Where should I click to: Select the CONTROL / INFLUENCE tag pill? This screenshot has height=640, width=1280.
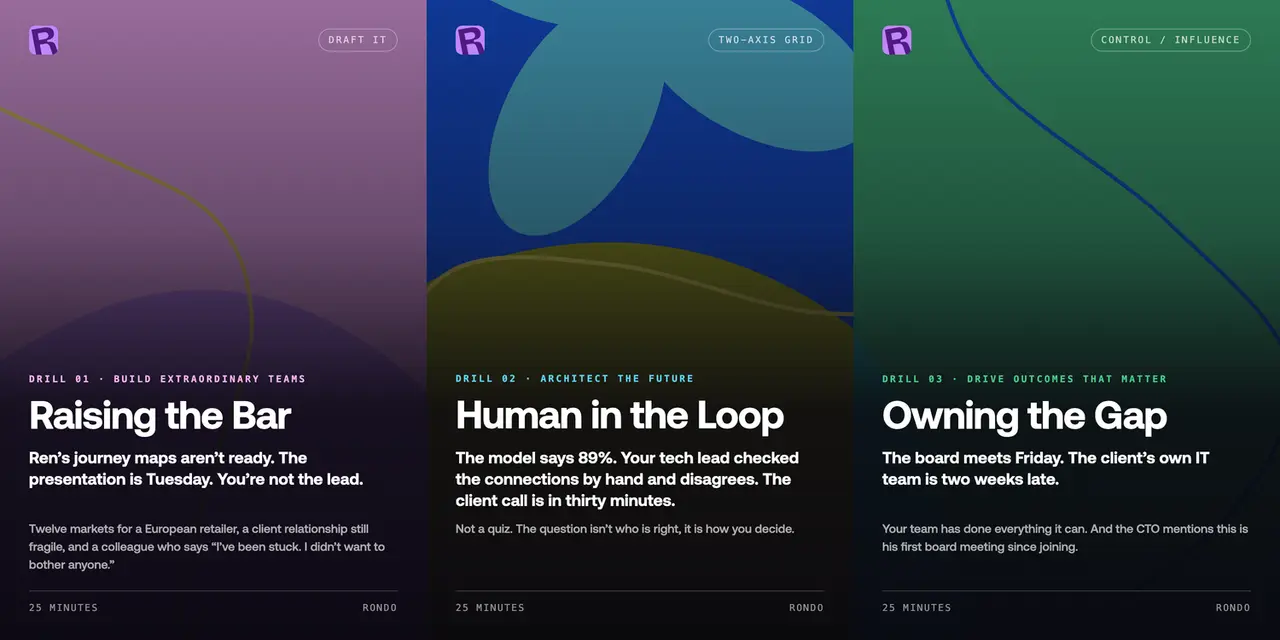(x=1170, y=40)
